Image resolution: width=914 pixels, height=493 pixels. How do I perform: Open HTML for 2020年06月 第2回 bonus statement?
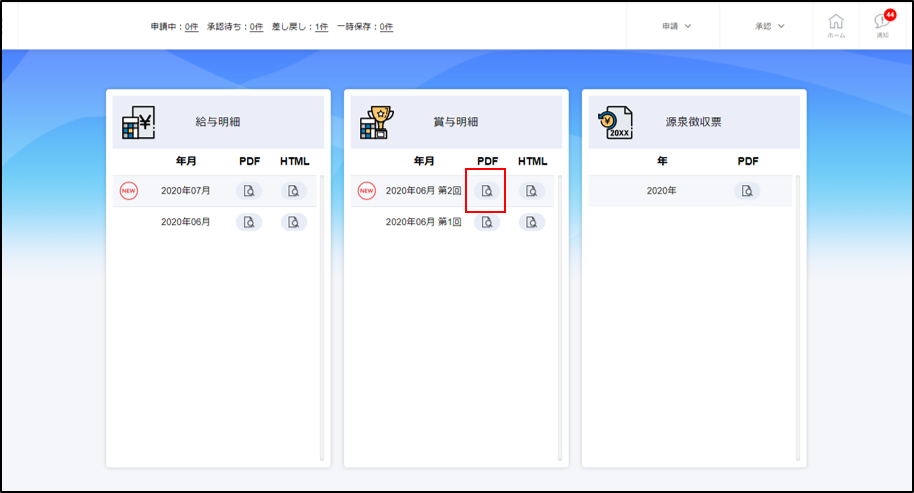(x=532, y=191)
